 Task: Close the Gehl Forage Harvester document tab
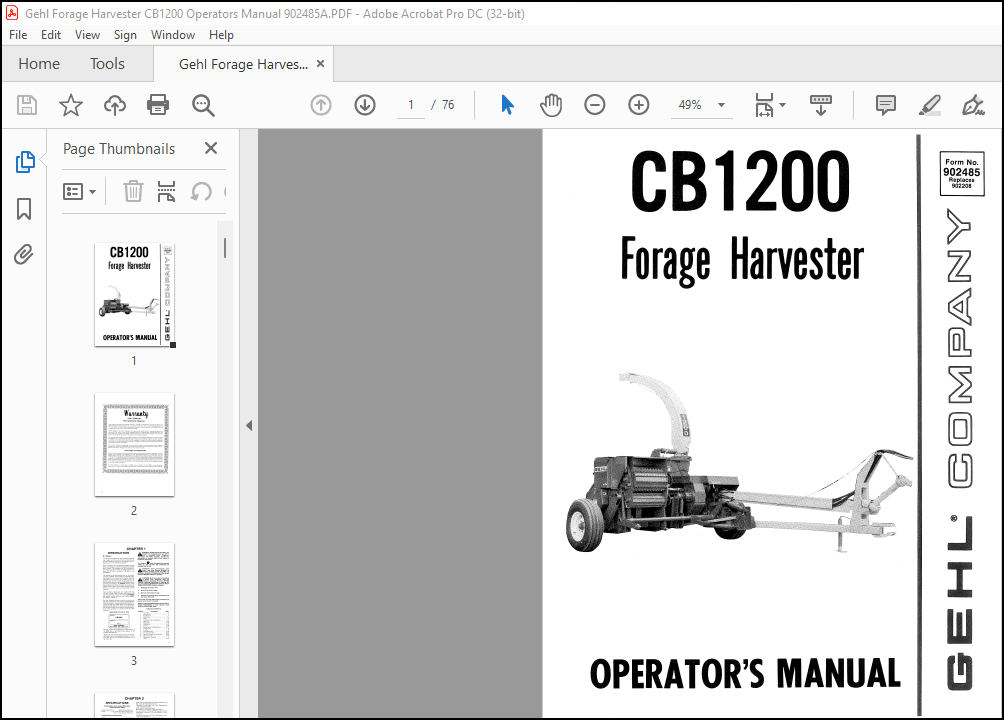click(x=321, y=63)
